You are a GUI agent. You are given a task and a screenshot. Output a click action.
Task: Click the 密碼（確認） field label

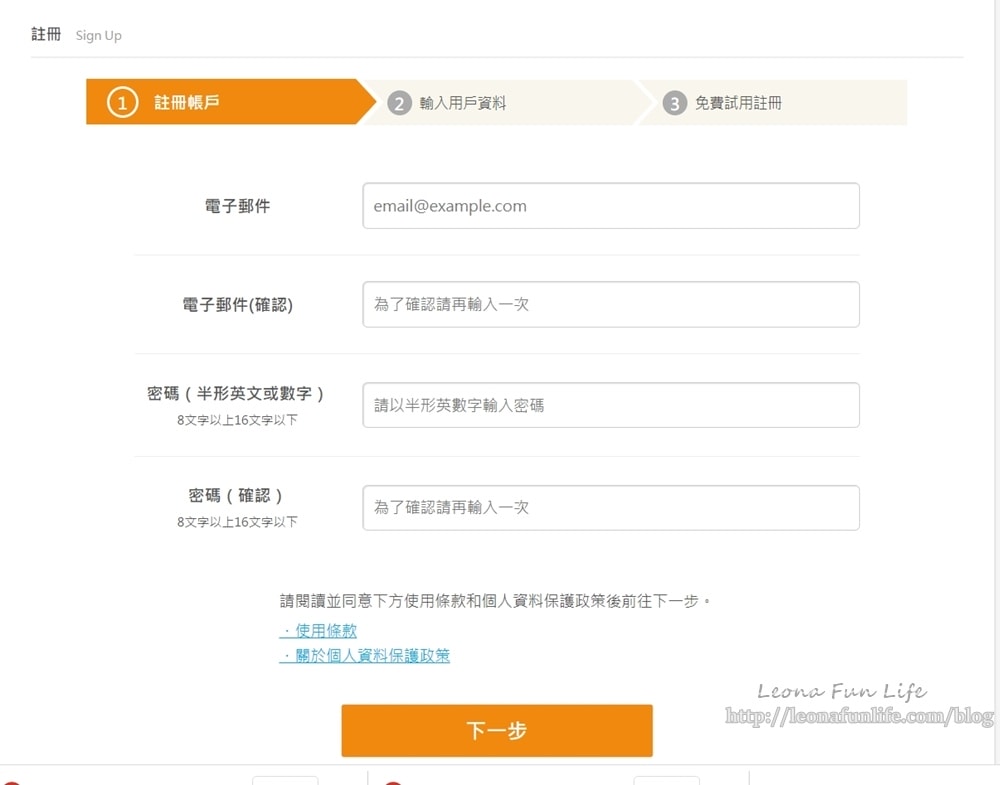[x=237, y=496]
